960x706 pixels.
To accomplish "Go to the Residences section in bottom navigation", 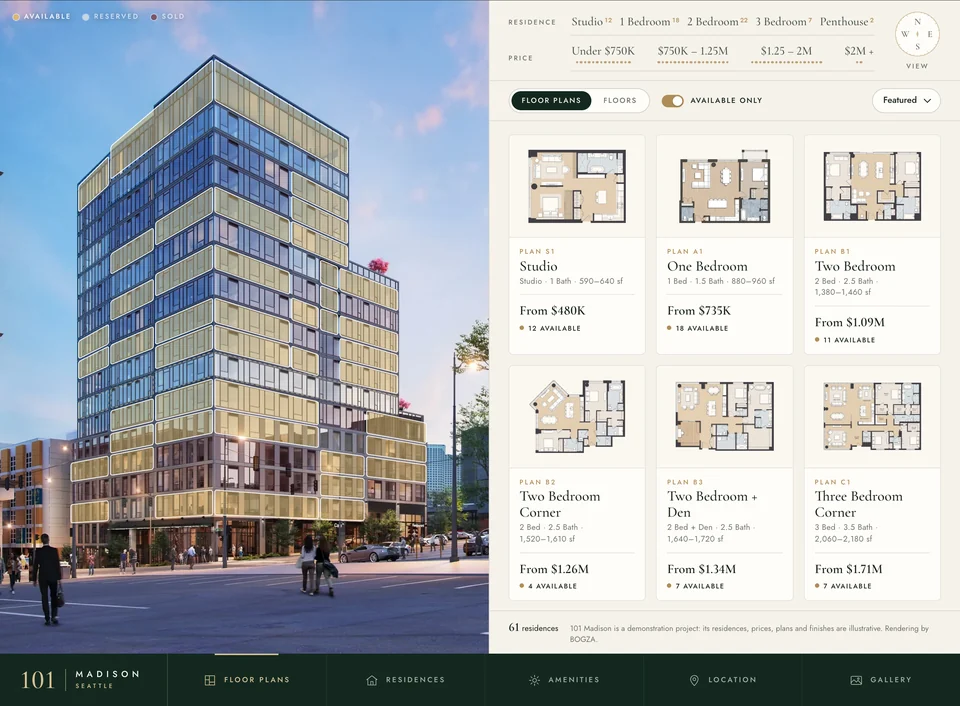I will tap(405, 680).
